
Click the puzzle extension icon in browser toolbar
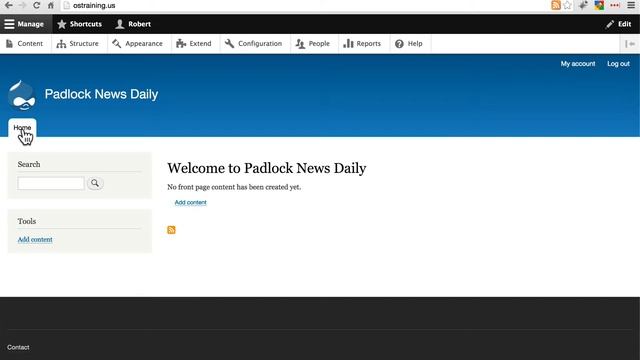click(583, 5)
